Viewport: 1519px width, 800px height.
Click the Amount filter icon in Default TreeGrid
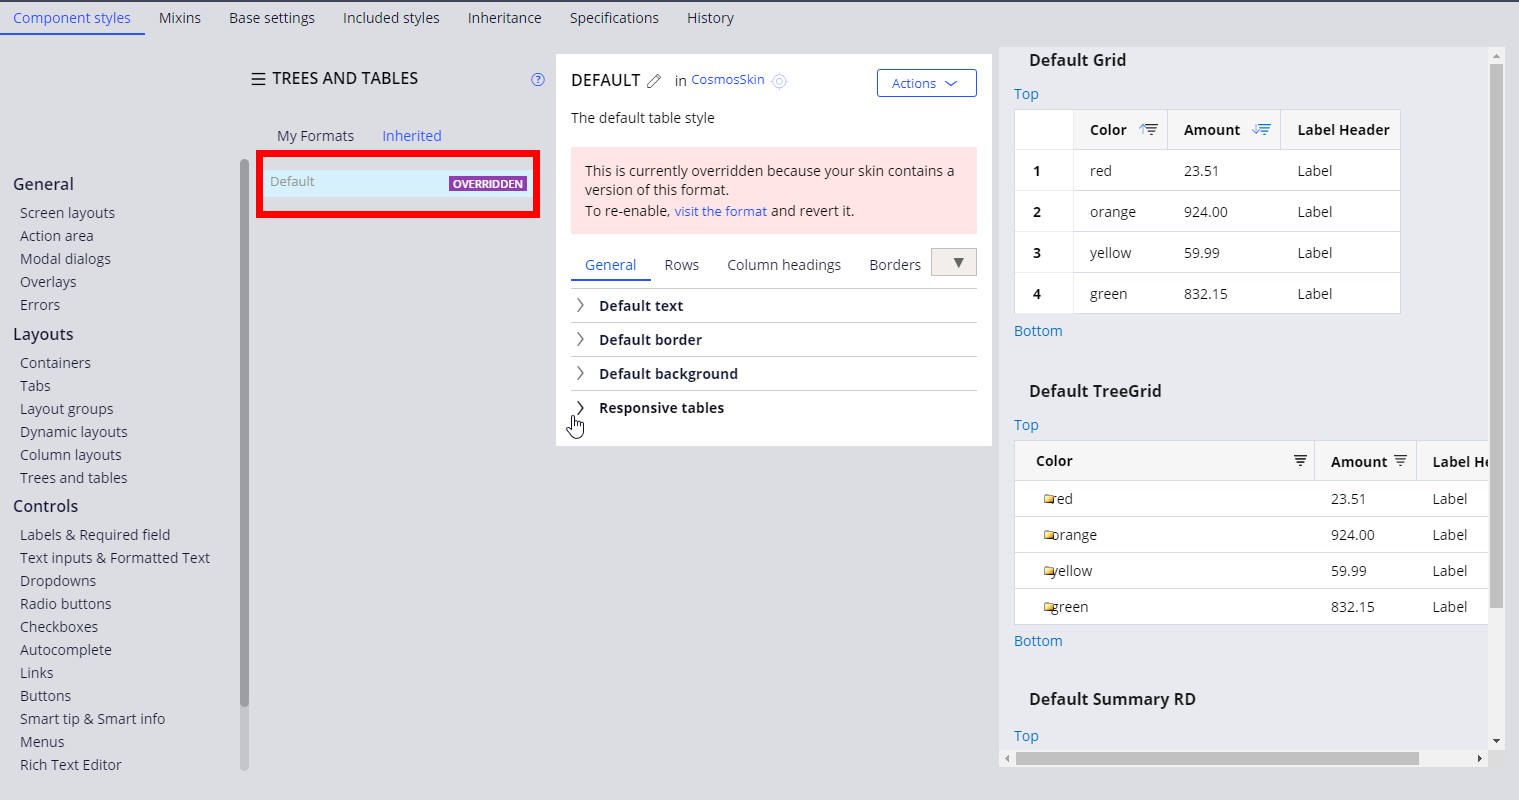pos(1400,461)
